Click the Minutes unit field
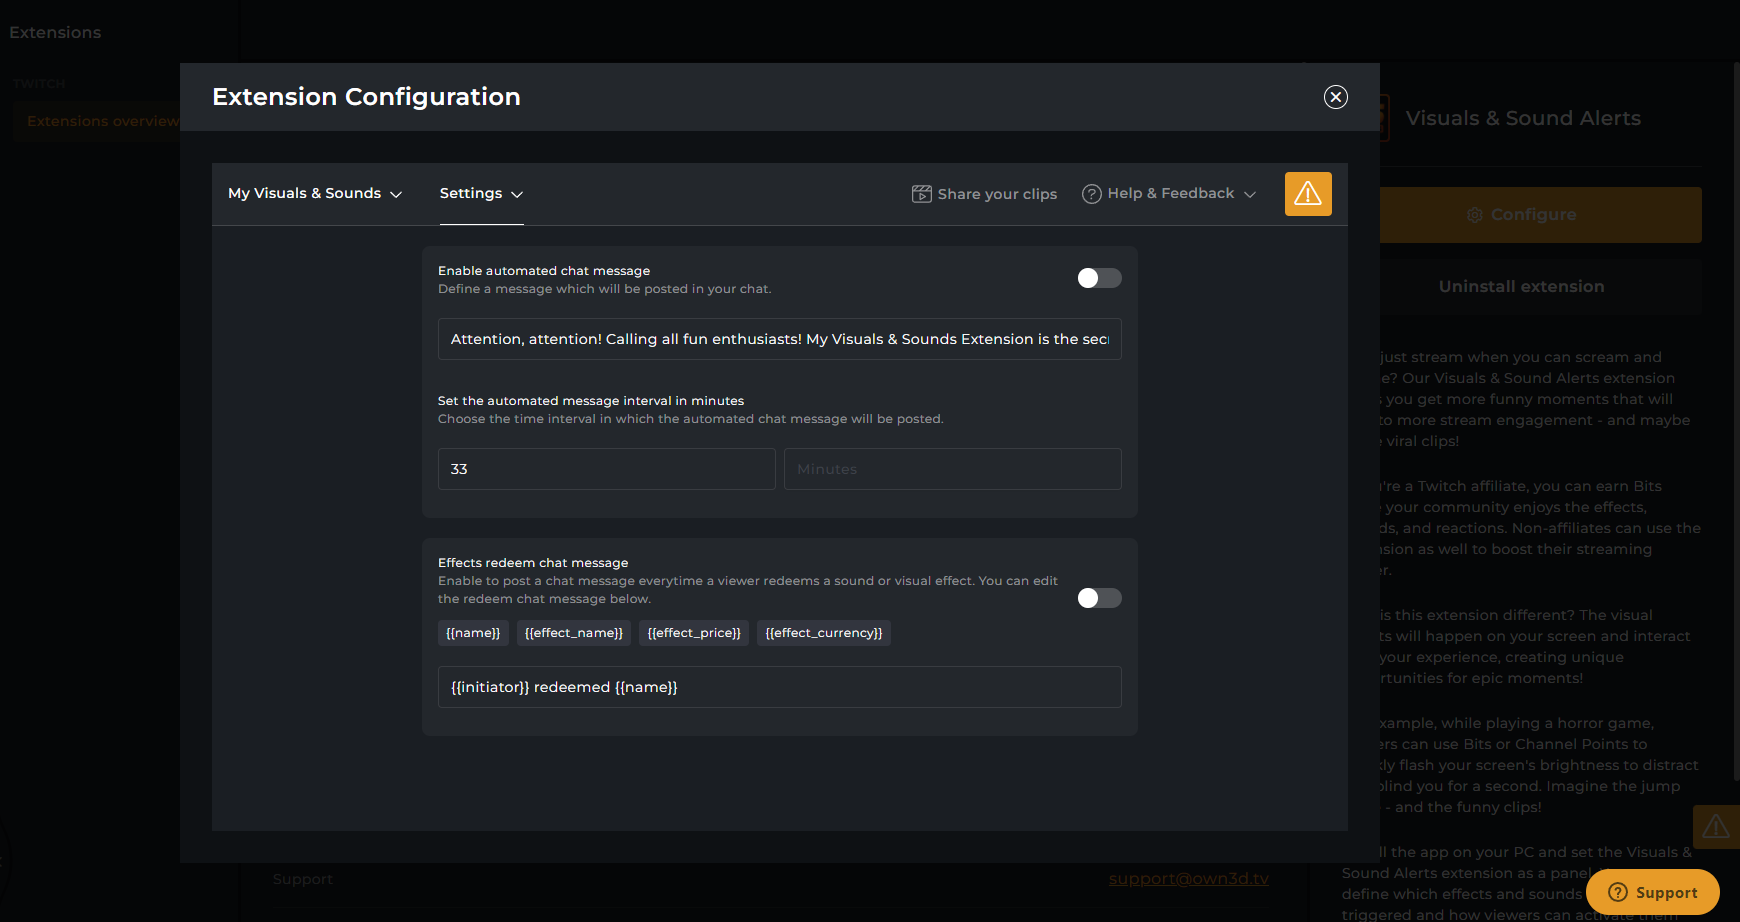This screenshot has height=922, width=1740. click(952, 469)
